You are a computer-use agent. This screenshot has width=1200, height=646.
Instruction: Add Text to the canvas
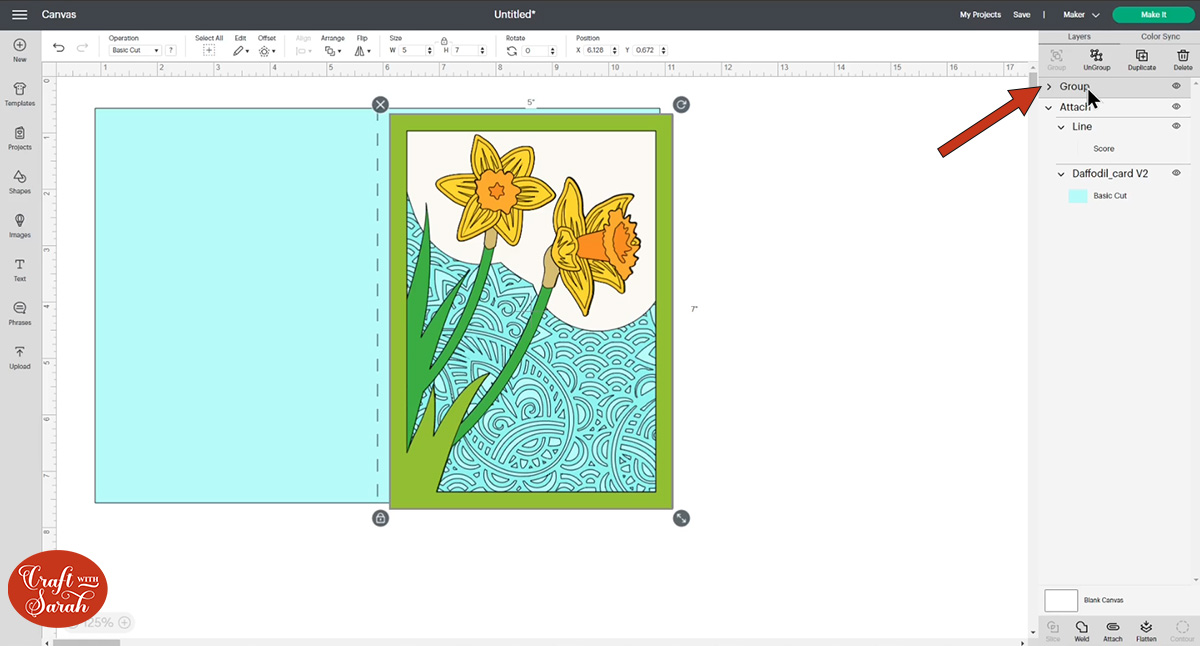(19, 270)
